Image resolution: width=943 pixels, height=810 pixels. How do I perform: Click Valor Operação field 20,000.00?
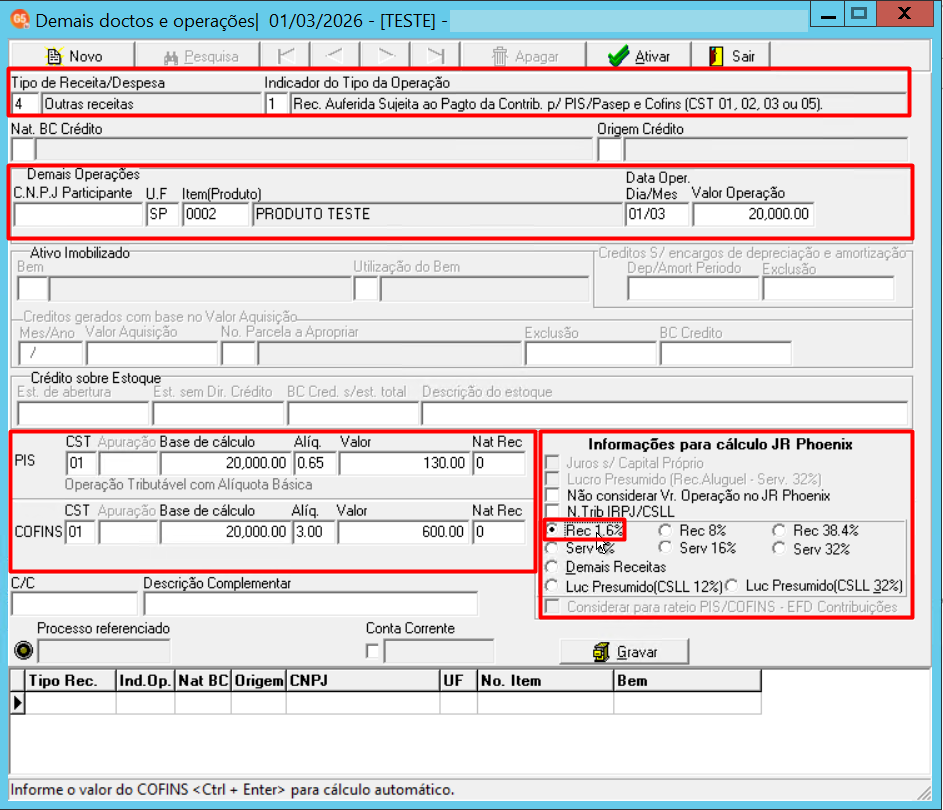click(x=754, y=214)
